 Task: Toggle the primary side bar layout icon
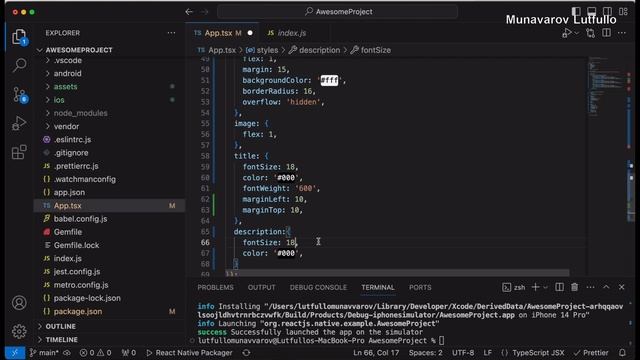[x=576, y=11]
